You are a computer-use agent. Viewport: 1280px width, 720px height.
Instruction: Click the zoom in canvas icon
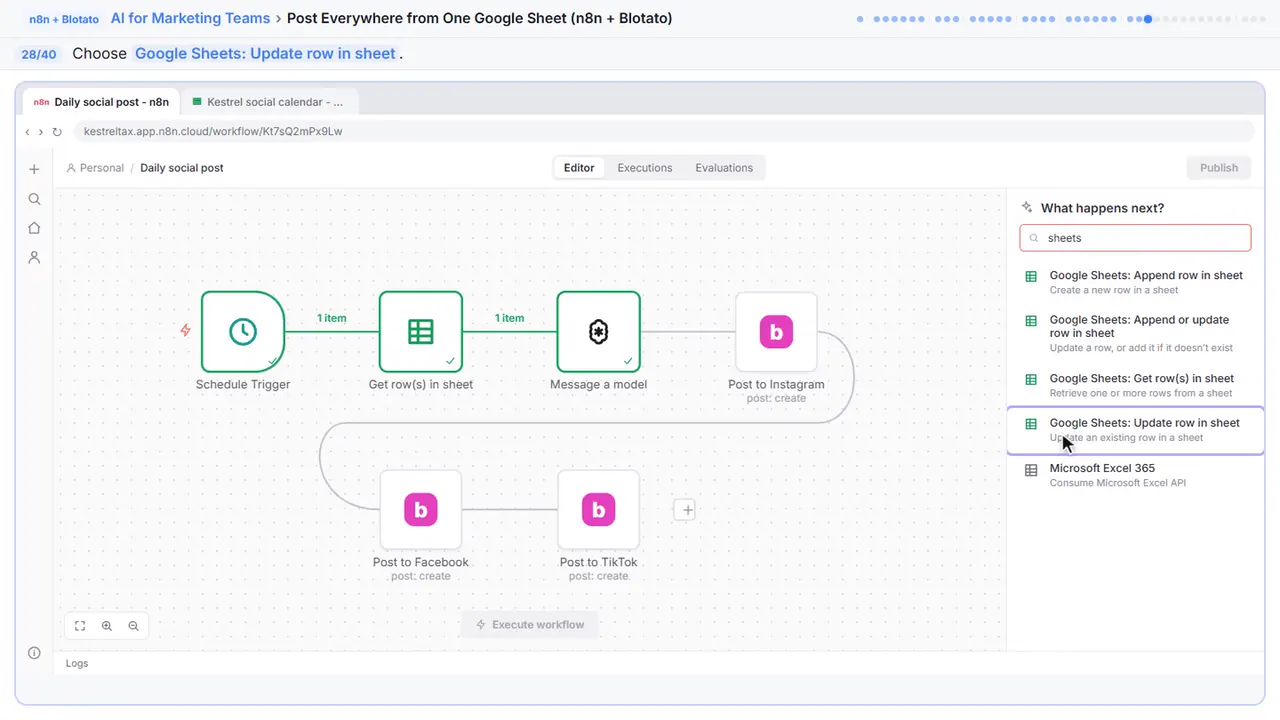[x=107, y=626]
